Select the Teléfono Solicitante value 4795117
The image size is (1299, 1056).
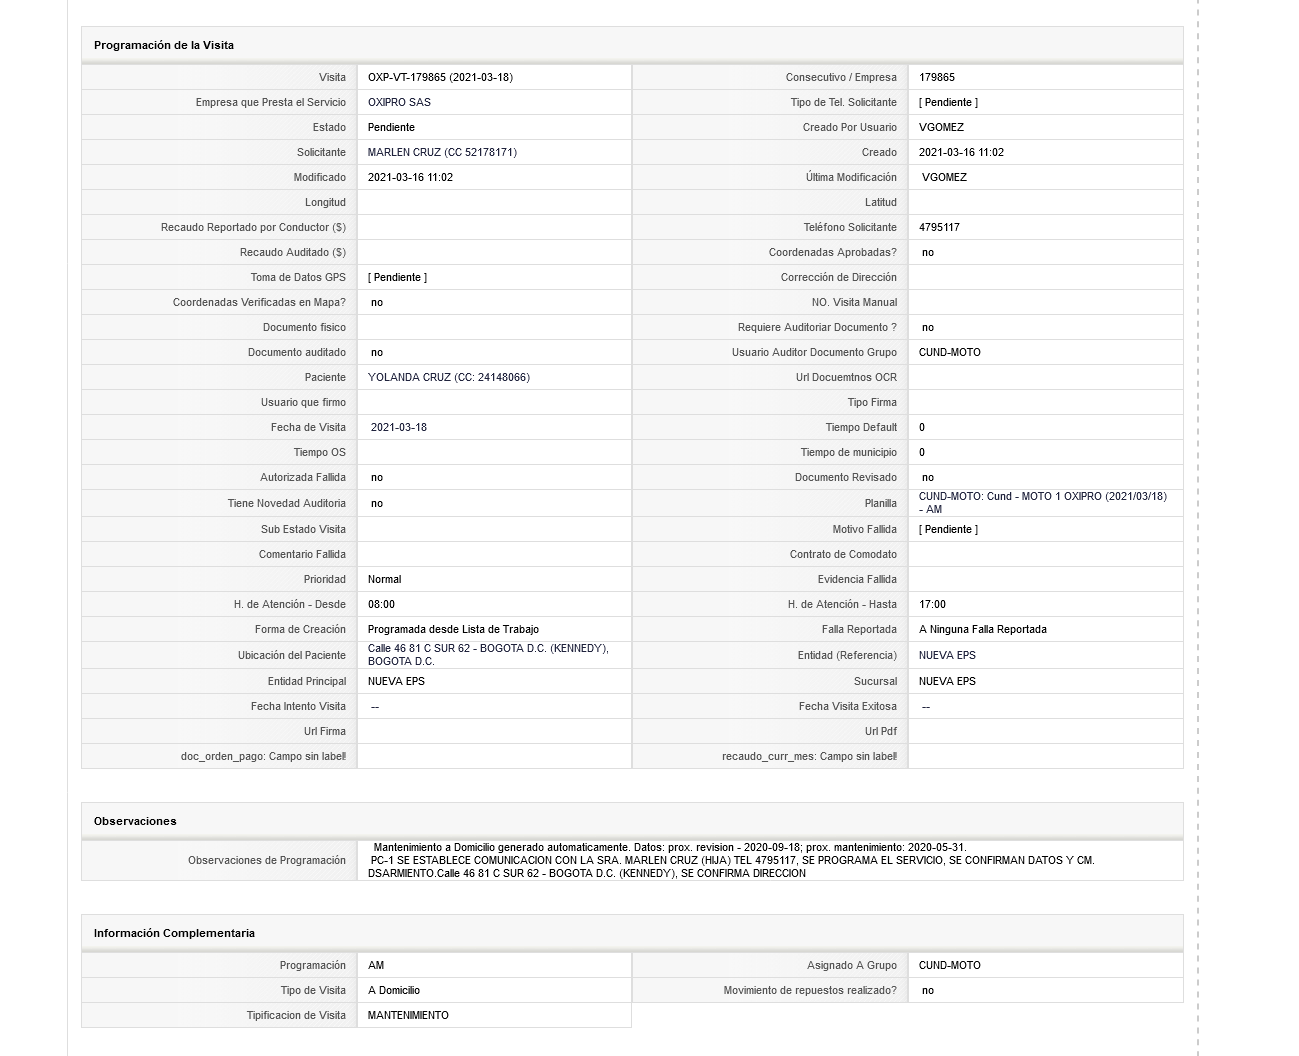pos(939,227)
